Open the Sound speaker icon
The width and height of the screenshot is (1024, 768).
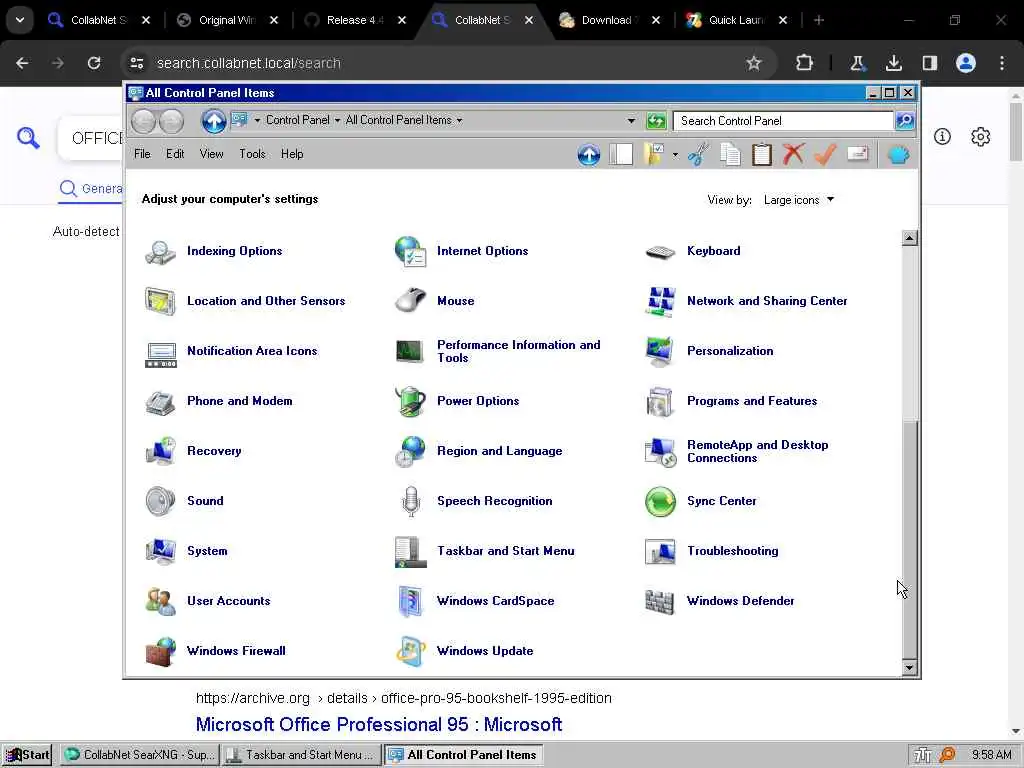click(160, 502)
